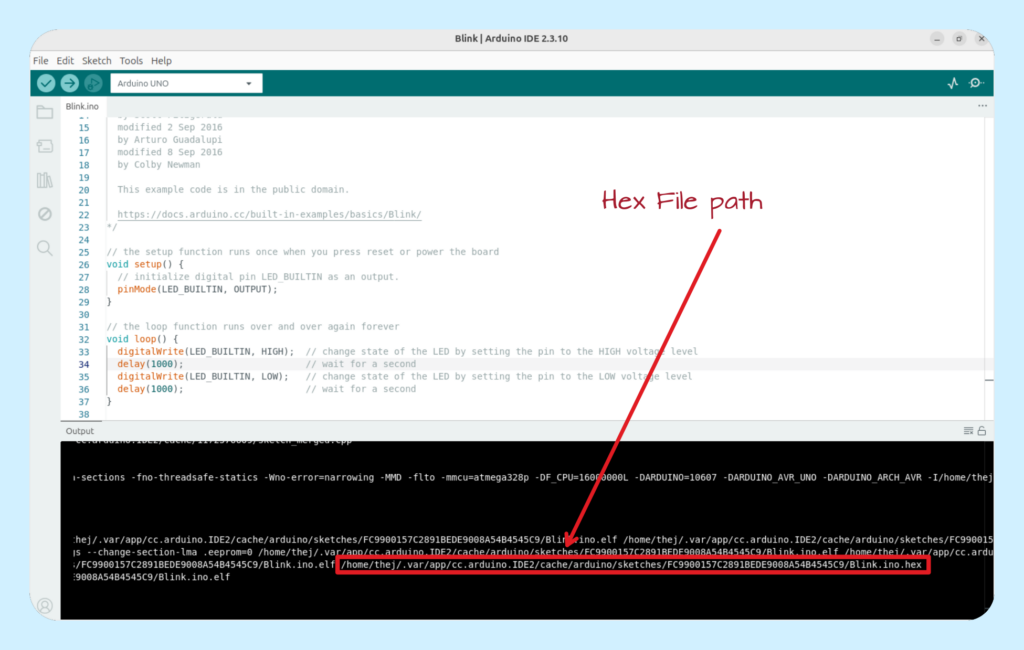Open the account profile icon
The image size is (1024, 650).
tap(44, 606)
